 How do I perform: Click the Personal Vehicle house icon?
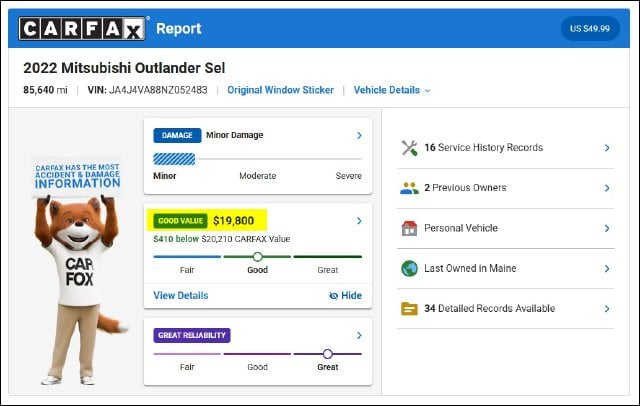click(x=409, y=228)
